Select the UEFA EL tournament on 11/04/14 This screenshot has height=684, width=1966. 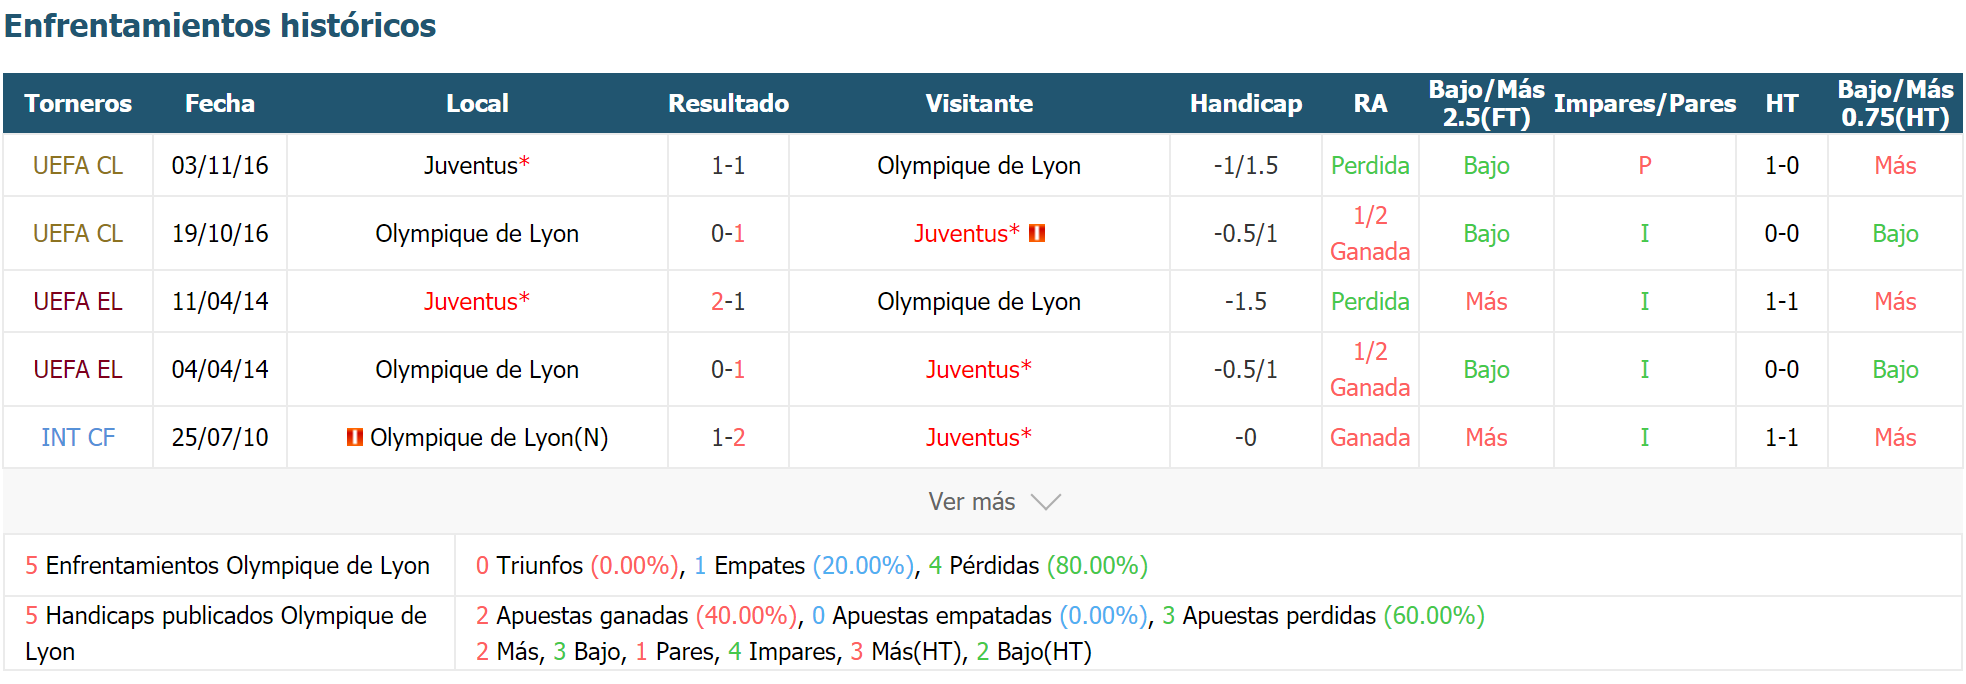78,301
